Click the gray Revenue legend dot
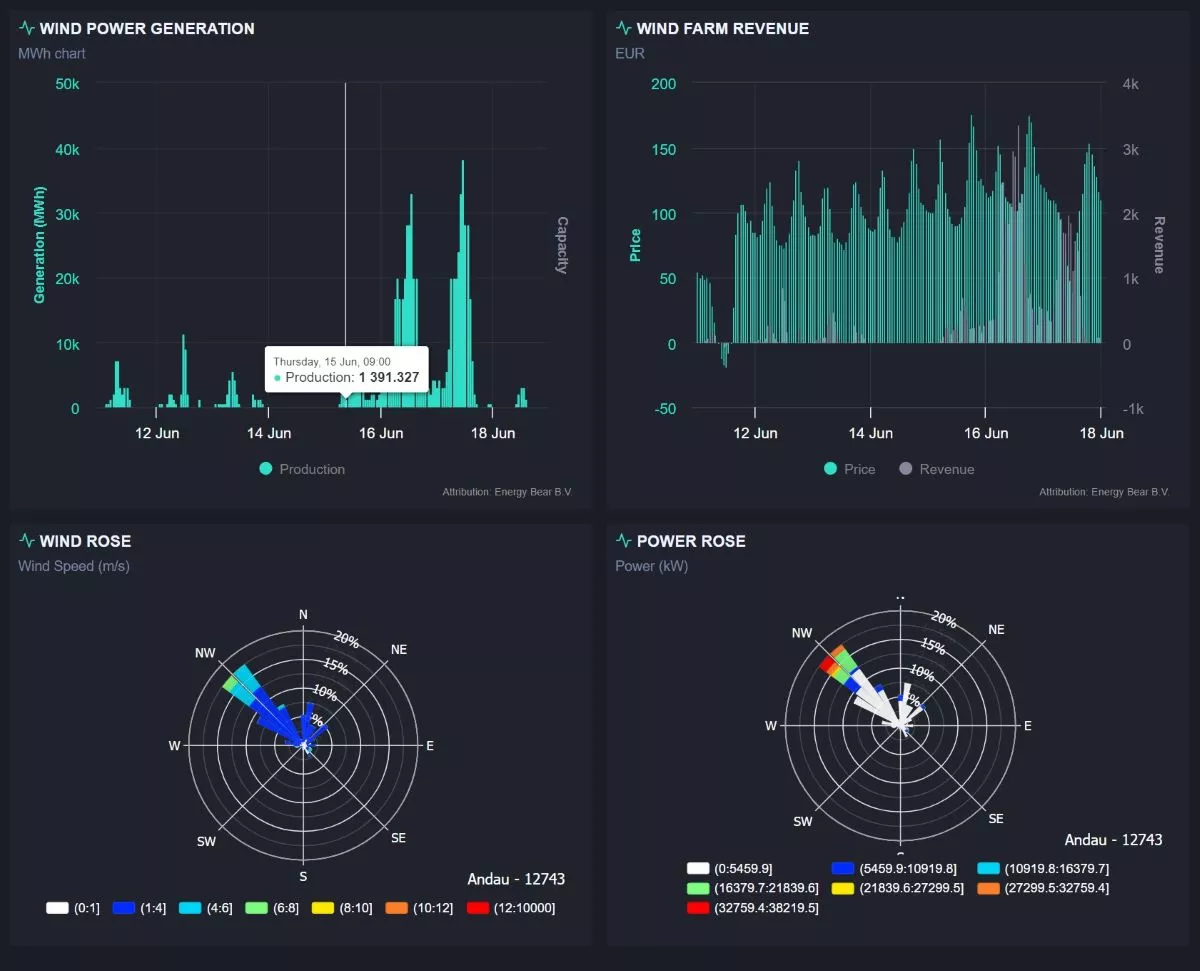Screen dimensions: 1200x971 tap(906, 469)
